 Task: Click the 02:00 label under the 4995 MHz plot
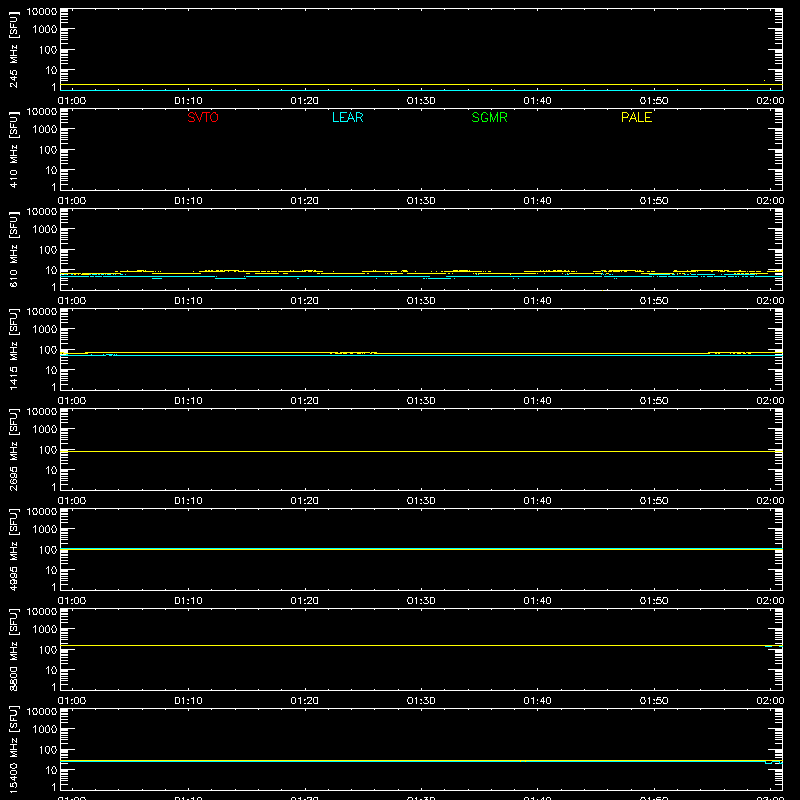(x=770, y=601)
